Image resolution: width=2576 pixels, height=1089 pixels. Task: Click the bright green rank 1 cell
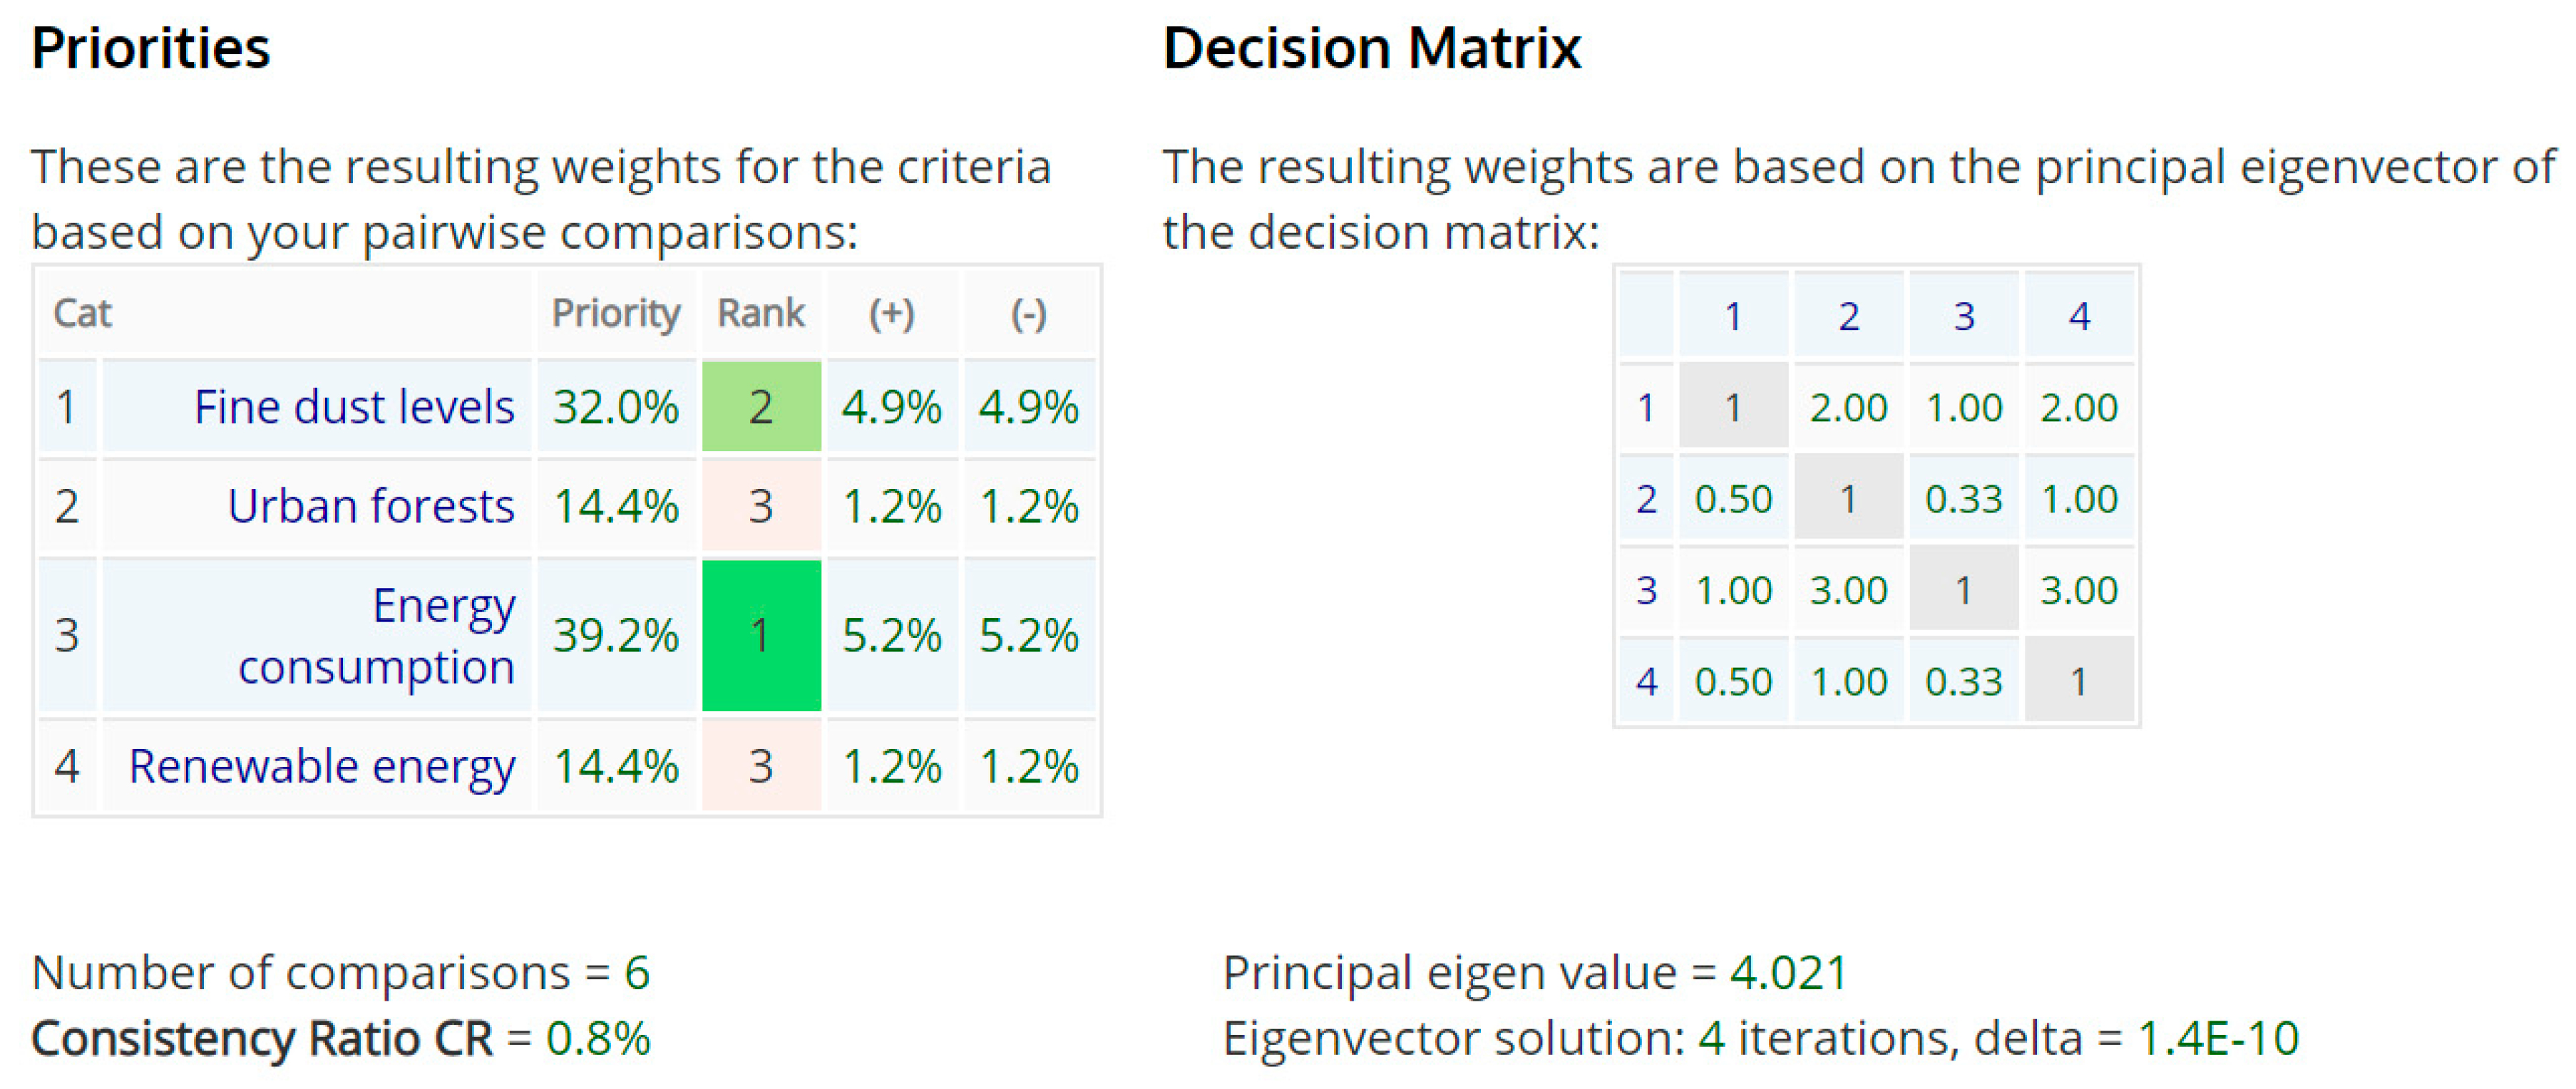[x=761, y=636]
